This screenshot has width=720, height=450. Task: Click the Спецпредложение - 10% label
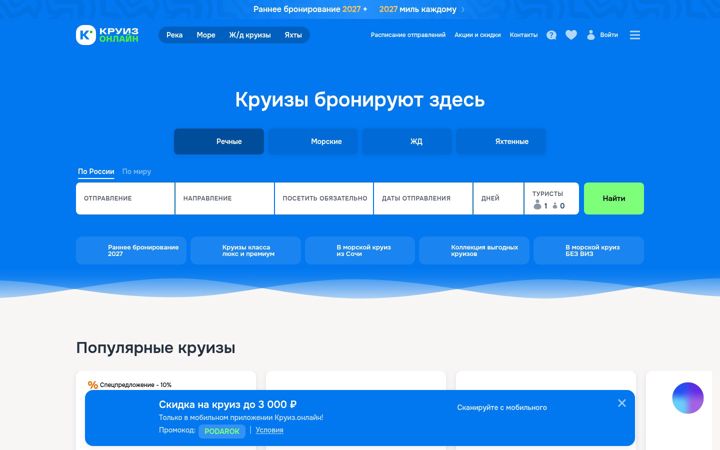(135, 385)
